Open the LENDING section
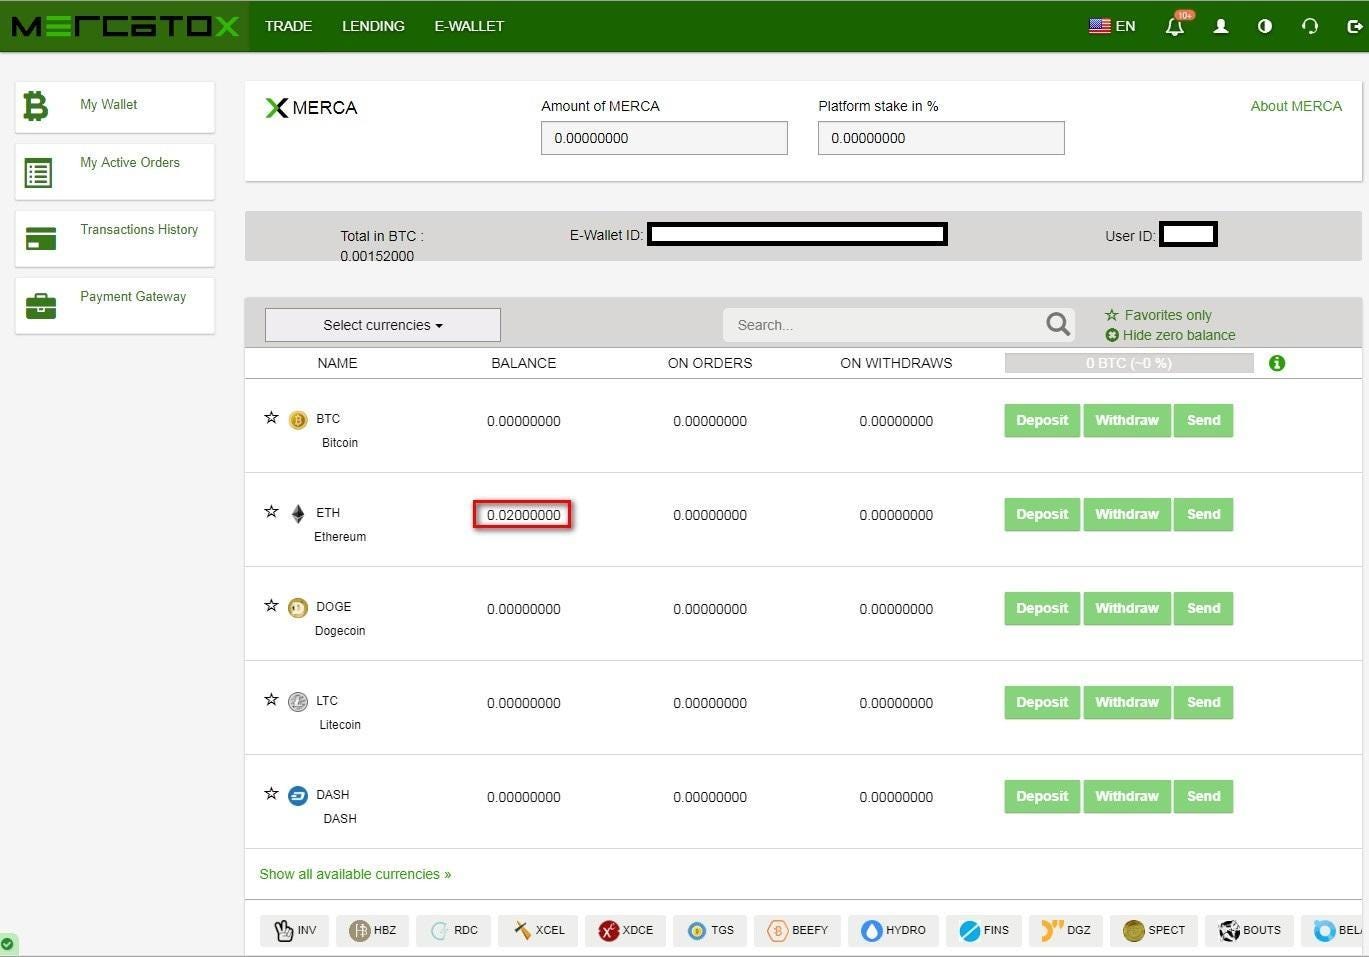Viewport: 1369px width, 957px height. point(373,26)
